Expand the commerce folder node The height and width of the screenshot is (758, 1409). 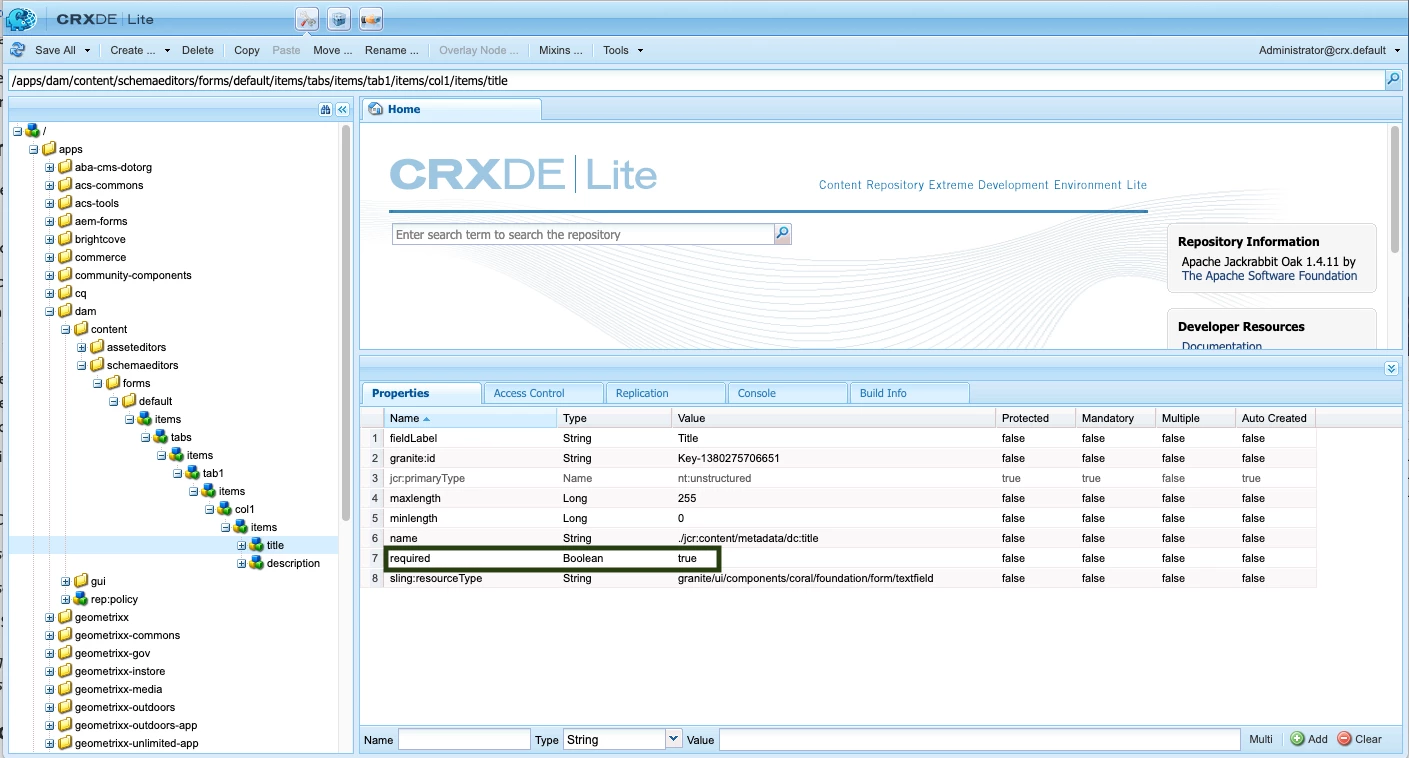click(49, 257)
